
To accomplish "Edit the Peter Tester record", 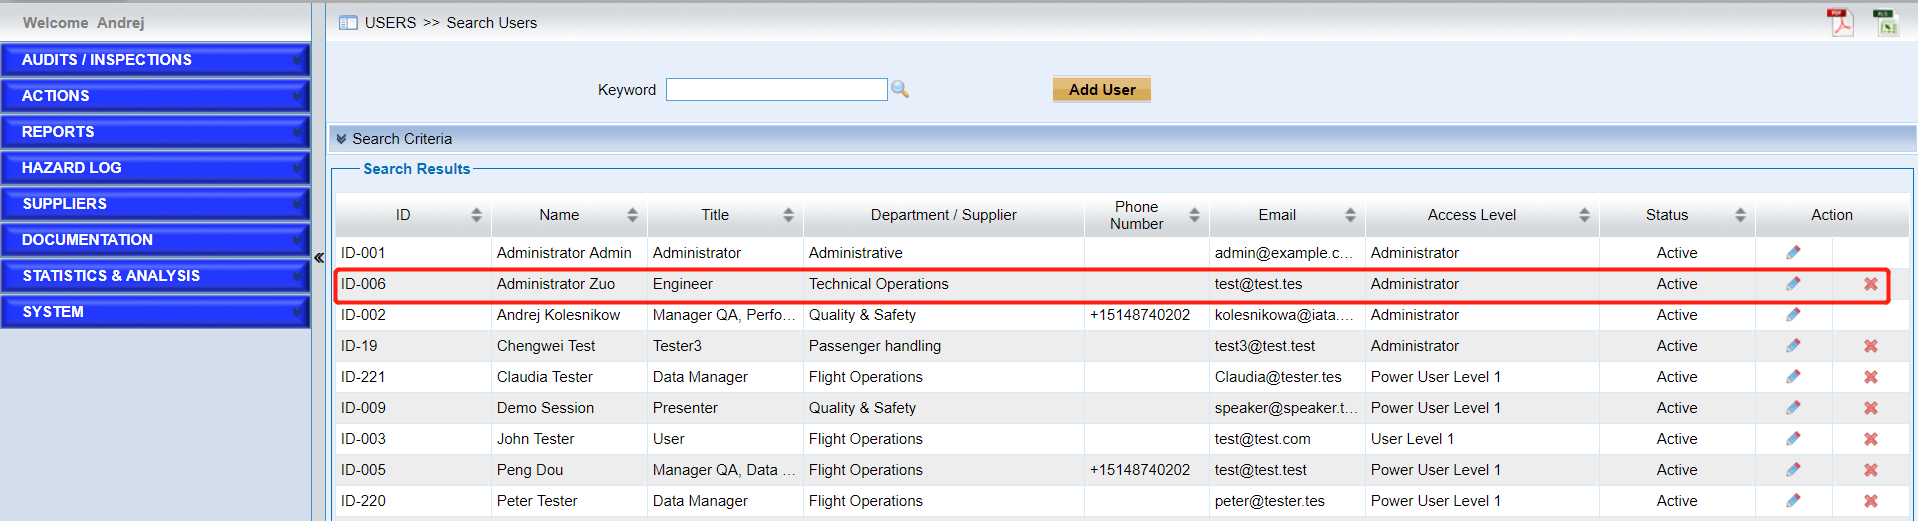I will (x=1793, y=501).
